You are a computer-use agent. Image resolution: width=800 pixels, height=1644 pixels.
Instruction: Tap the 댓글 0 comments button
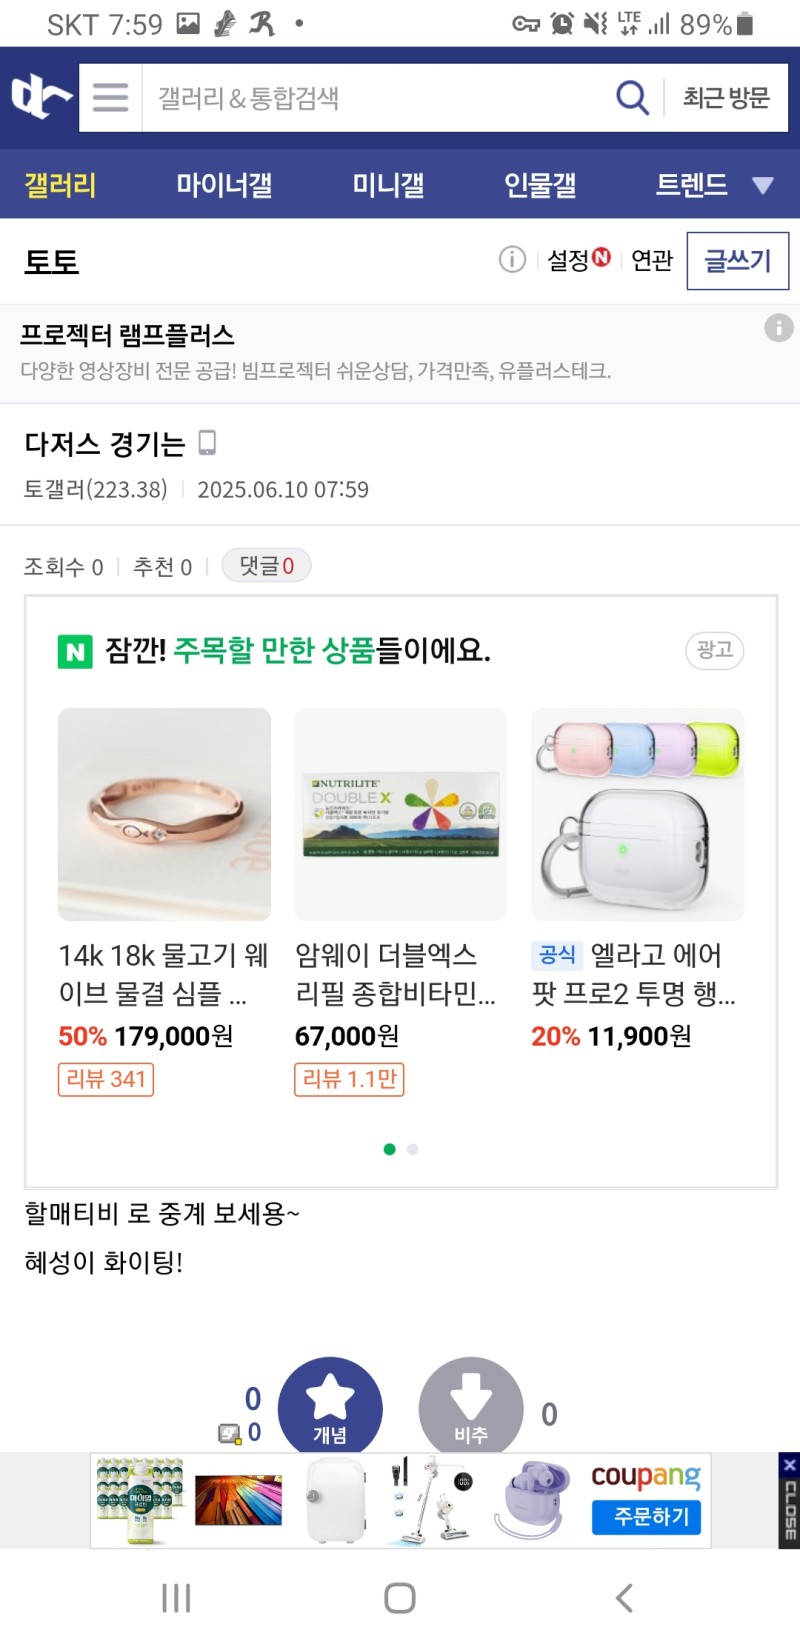[x=266, y=566]
